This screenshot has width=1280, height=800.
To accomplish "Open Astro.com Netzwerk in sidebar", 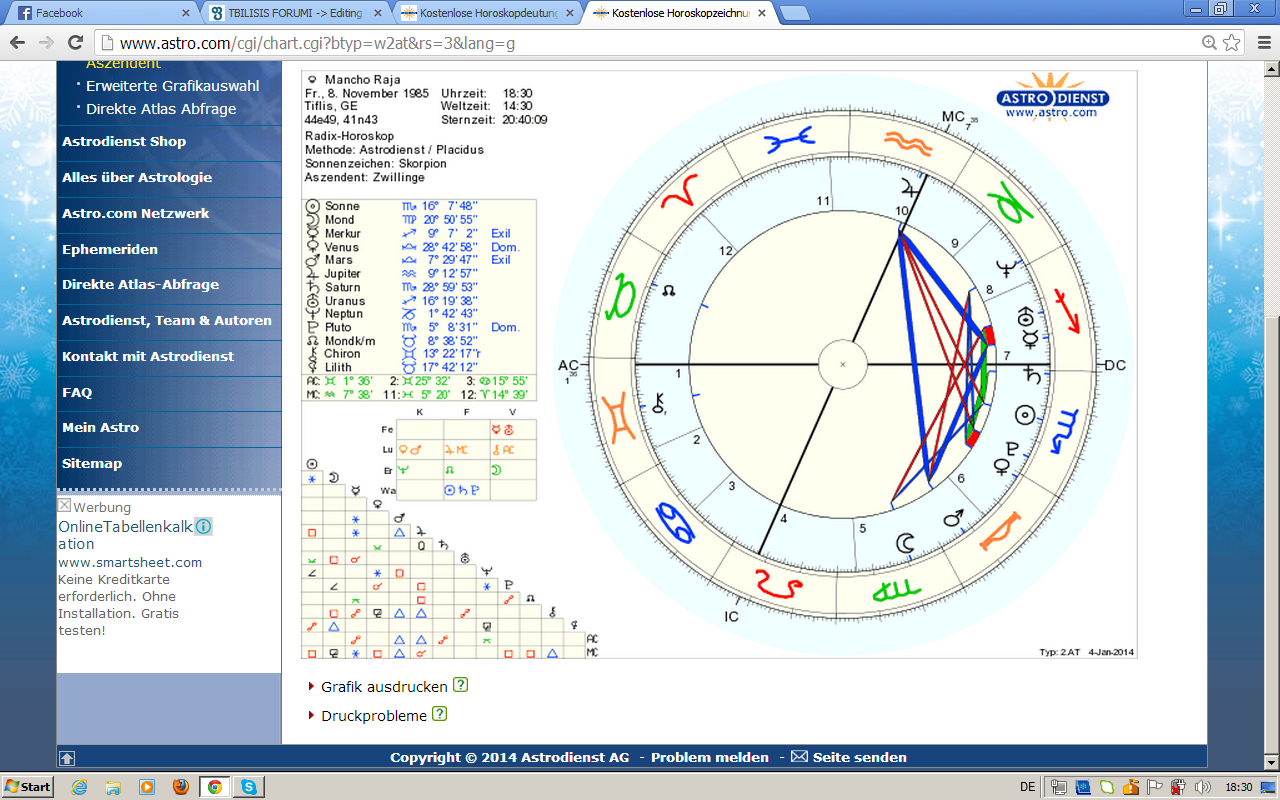I will 136,213.
